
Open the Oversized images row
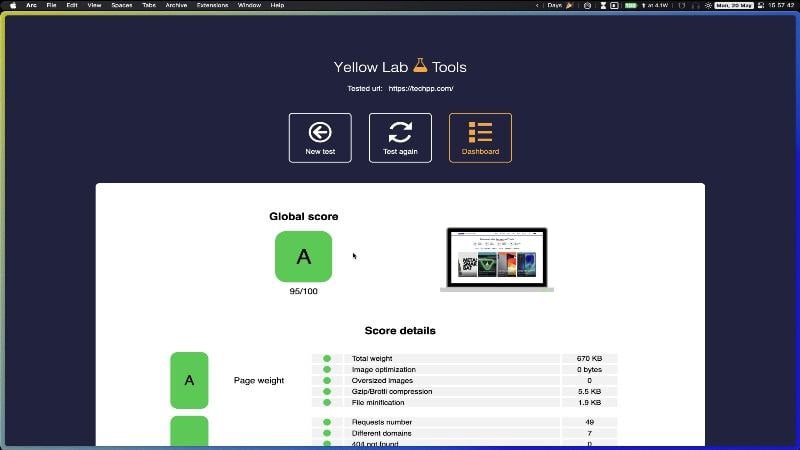(x=464, y=381)
